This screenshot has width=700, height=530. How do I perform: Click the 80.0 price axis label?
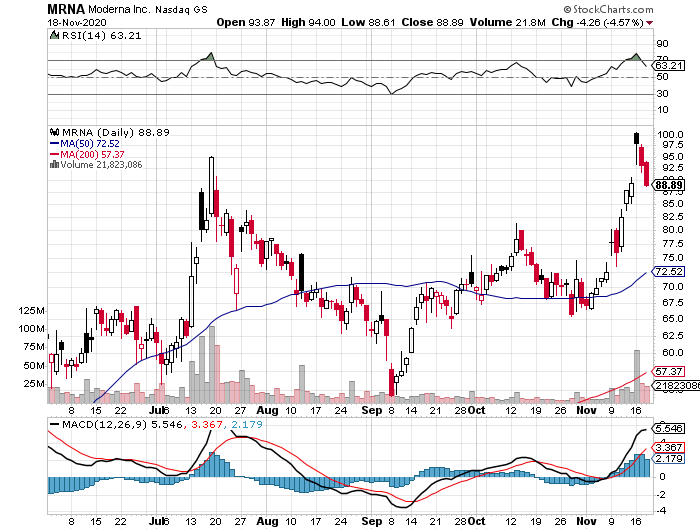pos(672,230)
